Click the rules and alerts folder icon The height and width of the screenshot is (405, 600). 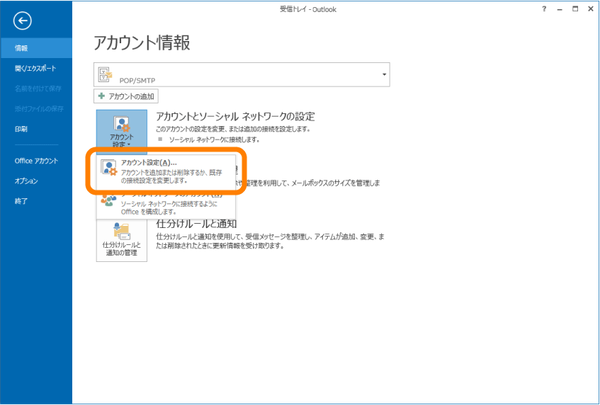pos(122,231)
